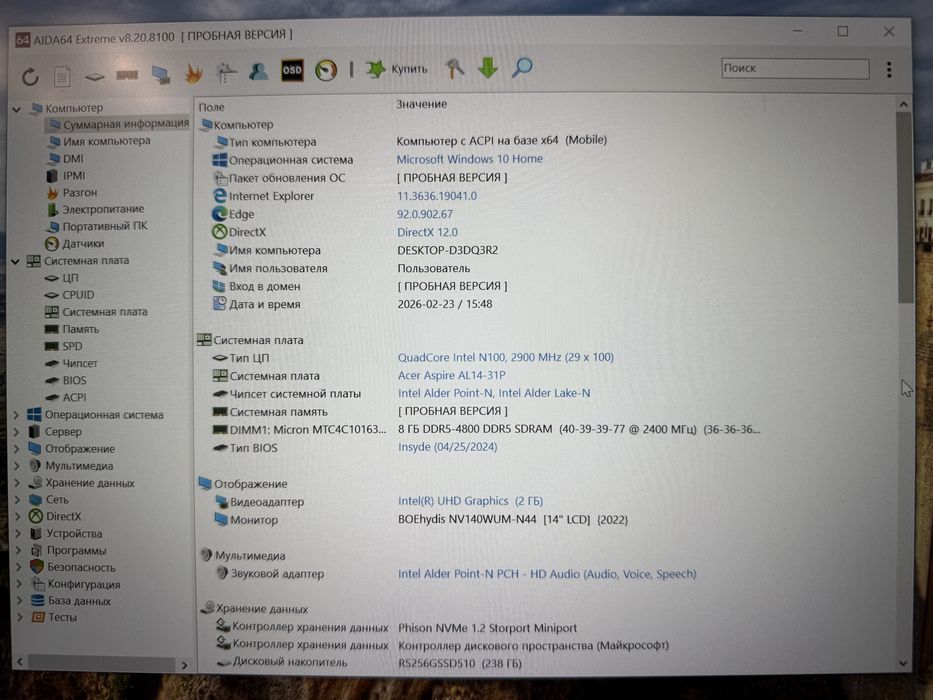The image size is (933, 700).
Task: Open the OSD panel icon
Action: point(292,70)
